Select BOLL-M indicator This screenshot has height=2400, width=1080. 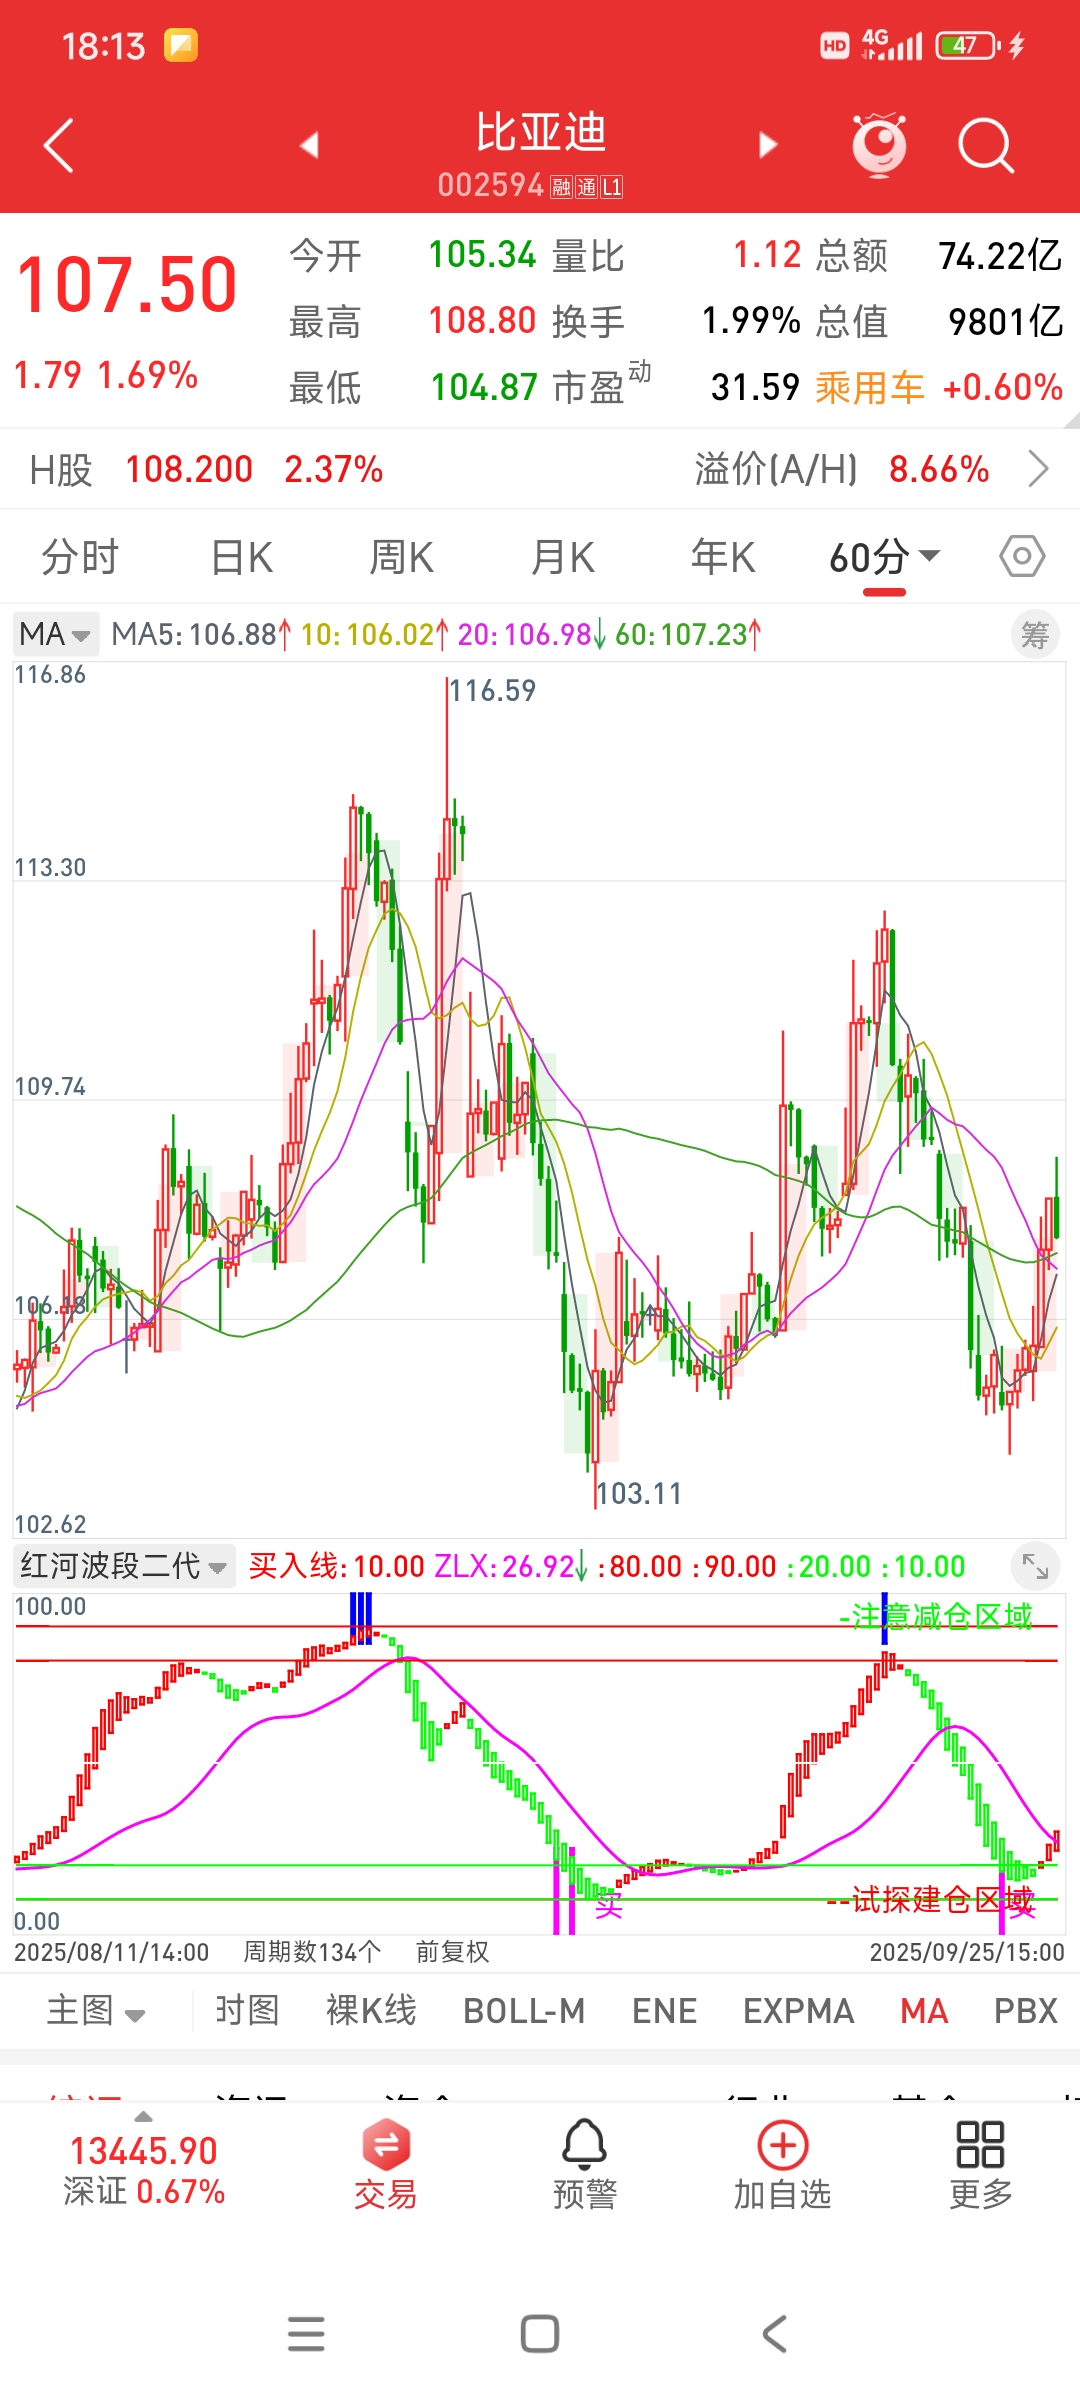tap(524, 2010)
